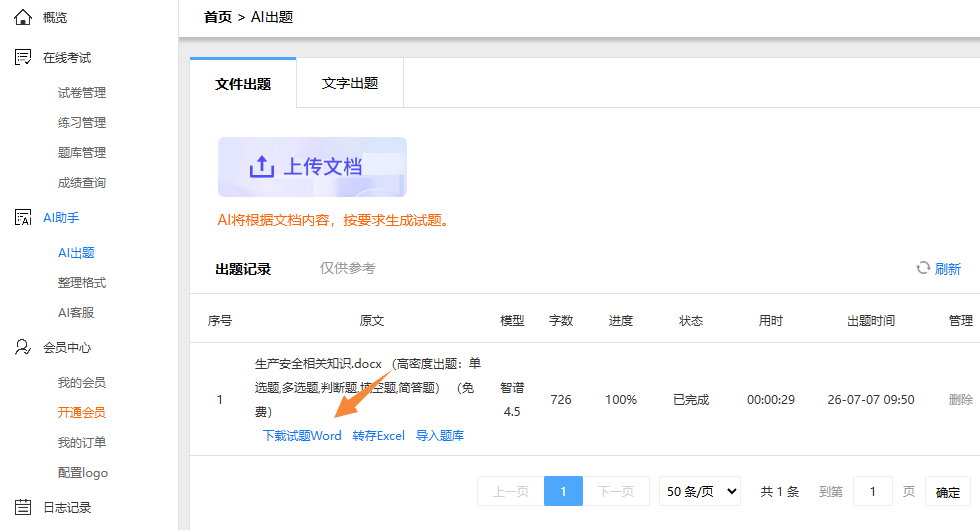This screenshot has width=980, height=530.
Task: Click the home icon beside 概览
Action: (22, 17)
